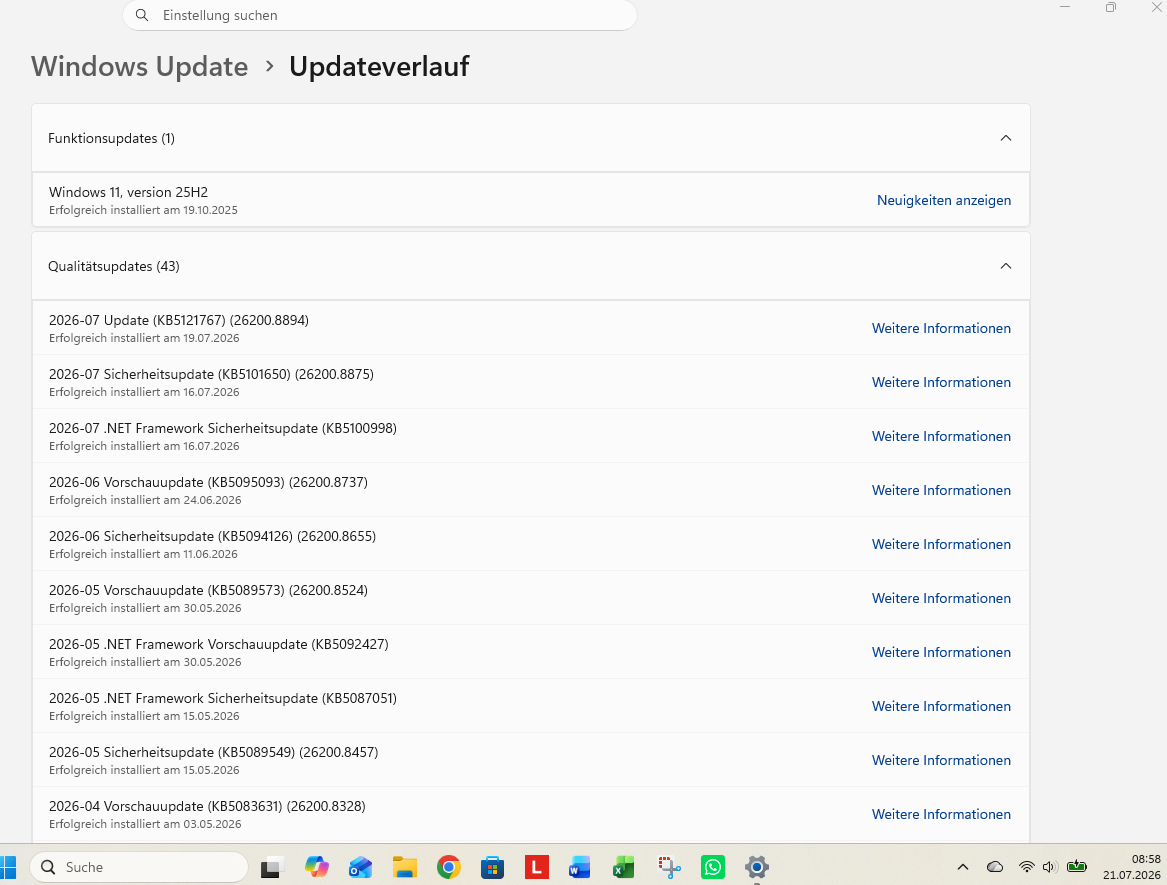Select '2026-04 Vorschauupdate (KB5083631)' title
Screen dimensions: 1167x885
click(x=207, y=806)
